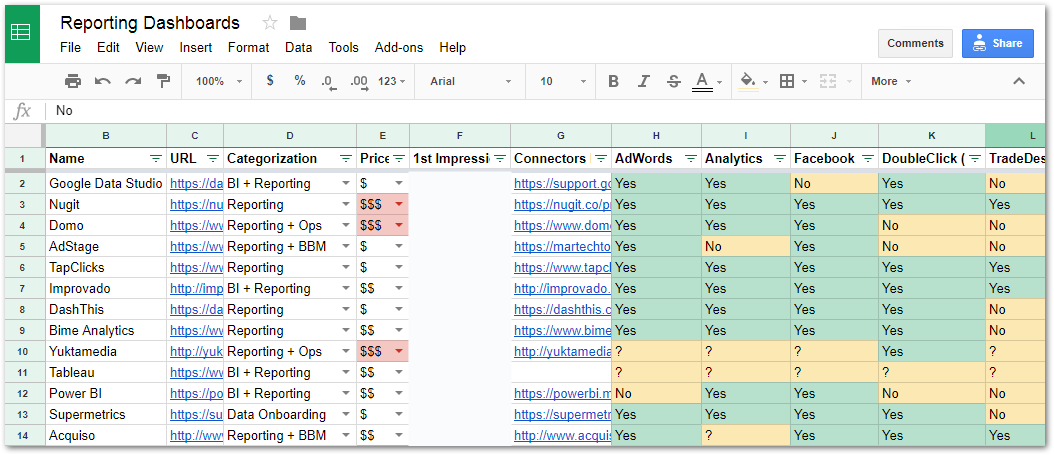Click the Comments button
Screen dimensions: 1054x455
point(915,43)
